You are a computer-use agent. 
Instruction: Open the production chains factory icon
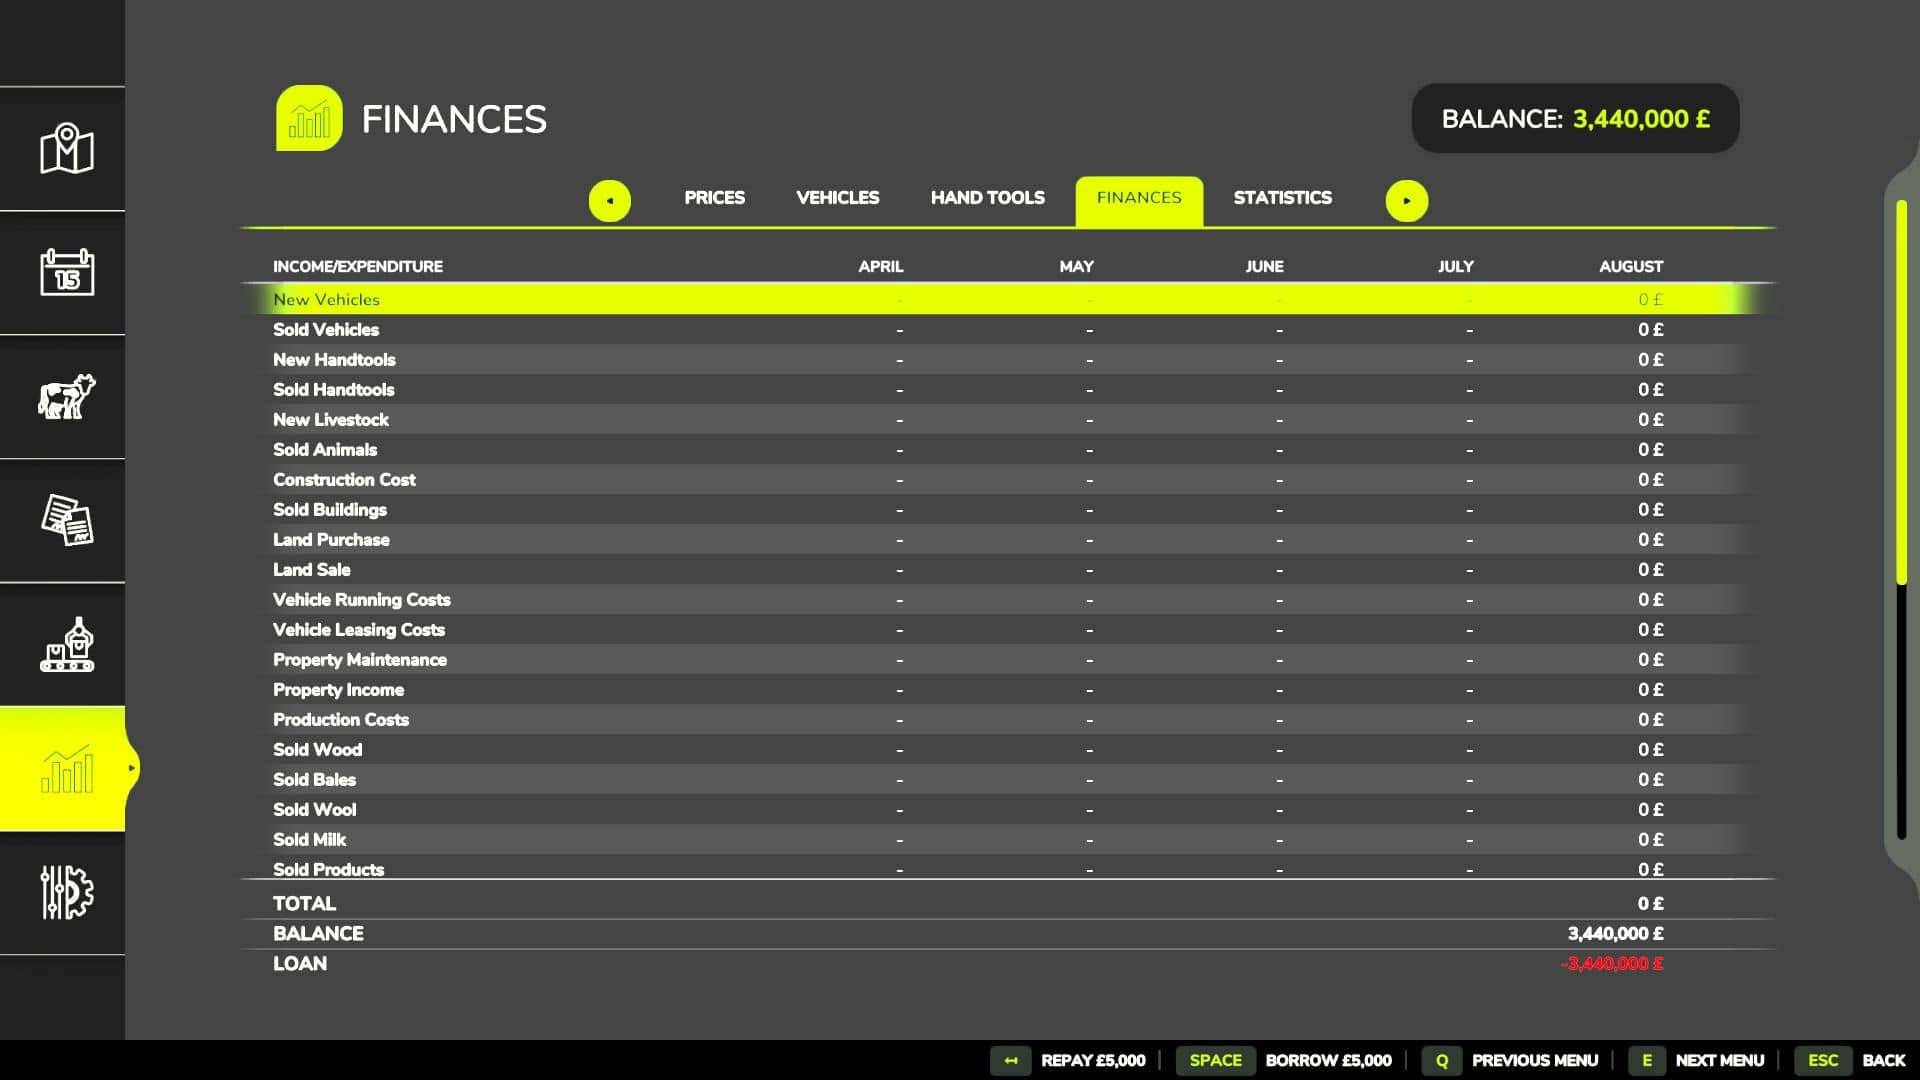coord(66,645)
